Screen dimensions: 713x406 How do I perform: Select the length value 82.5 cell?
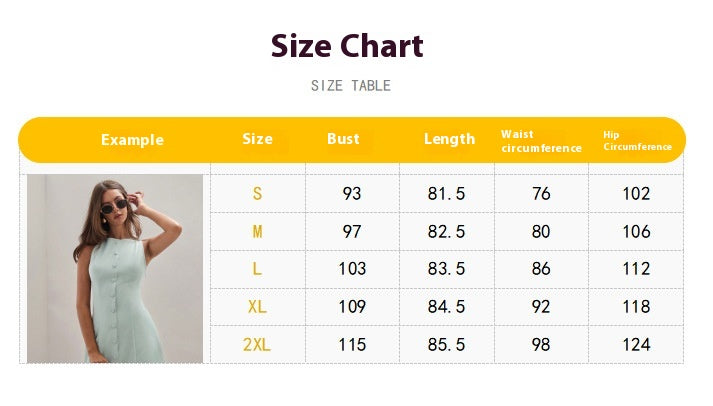[447, 232]
